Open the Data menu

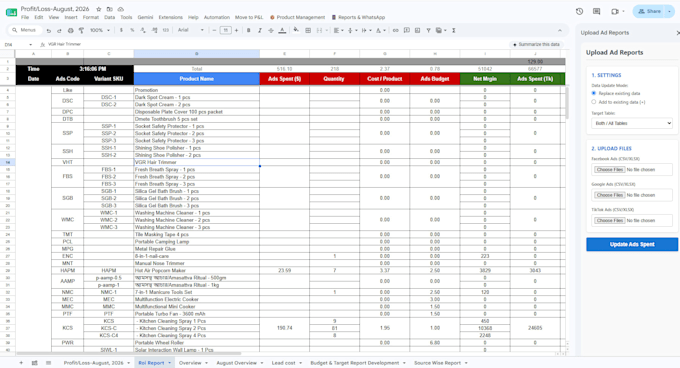point(110,17)
